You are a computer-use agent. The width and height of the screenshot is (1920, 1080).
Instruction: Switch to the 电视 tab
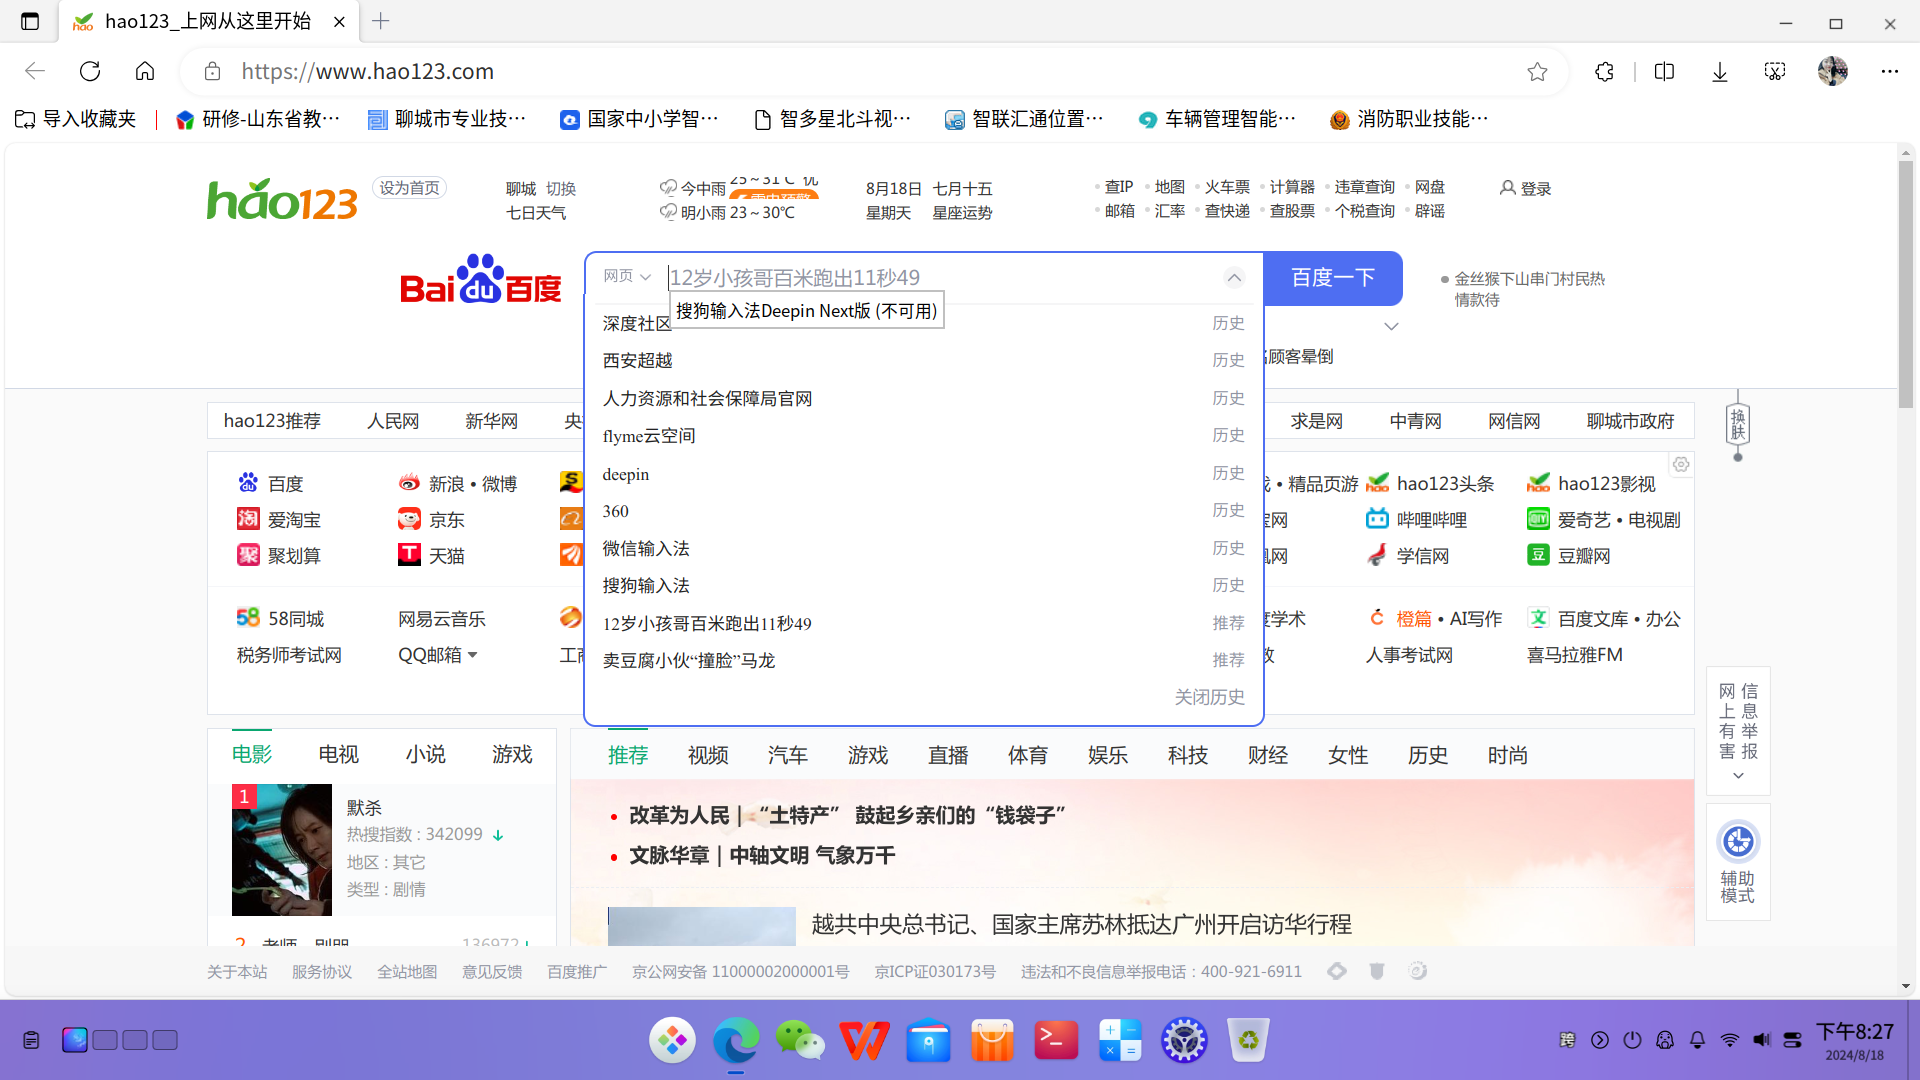click(x=338, y=754)
